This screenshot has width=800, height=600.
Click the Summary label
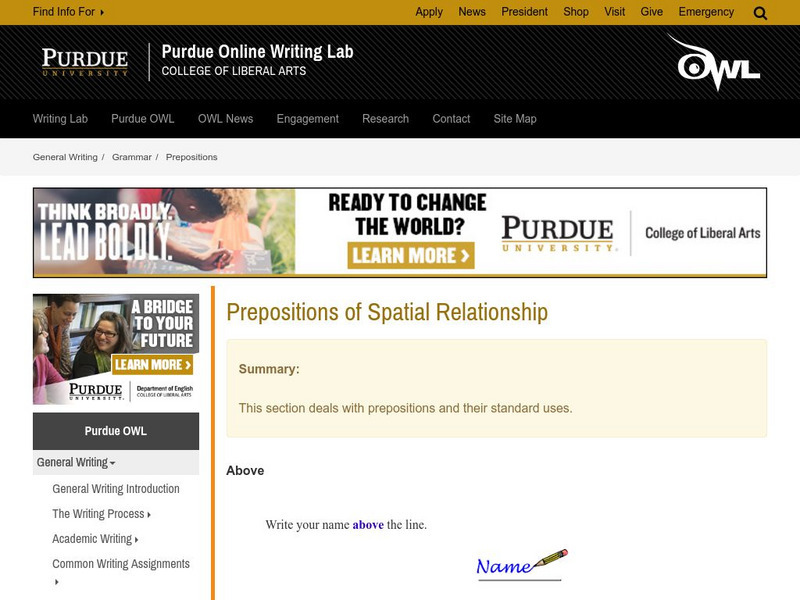pyautogui.click(x=269, y=369)
